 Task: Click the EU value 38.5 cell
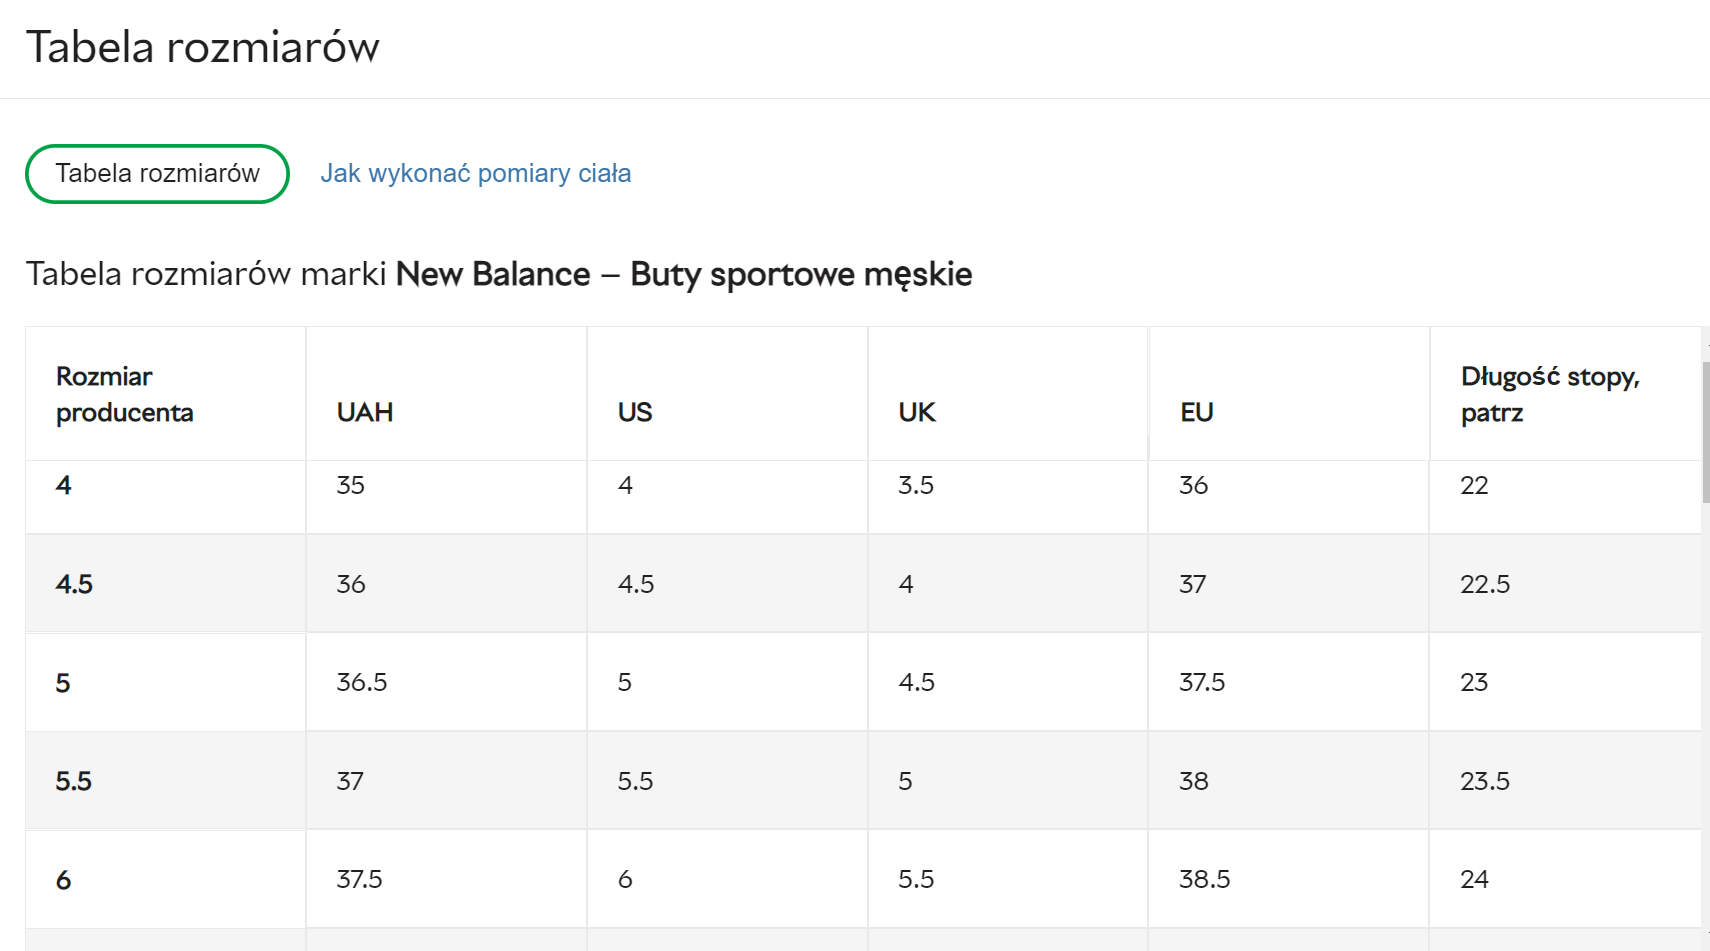pyautogui.click(x=1204, y=879)
